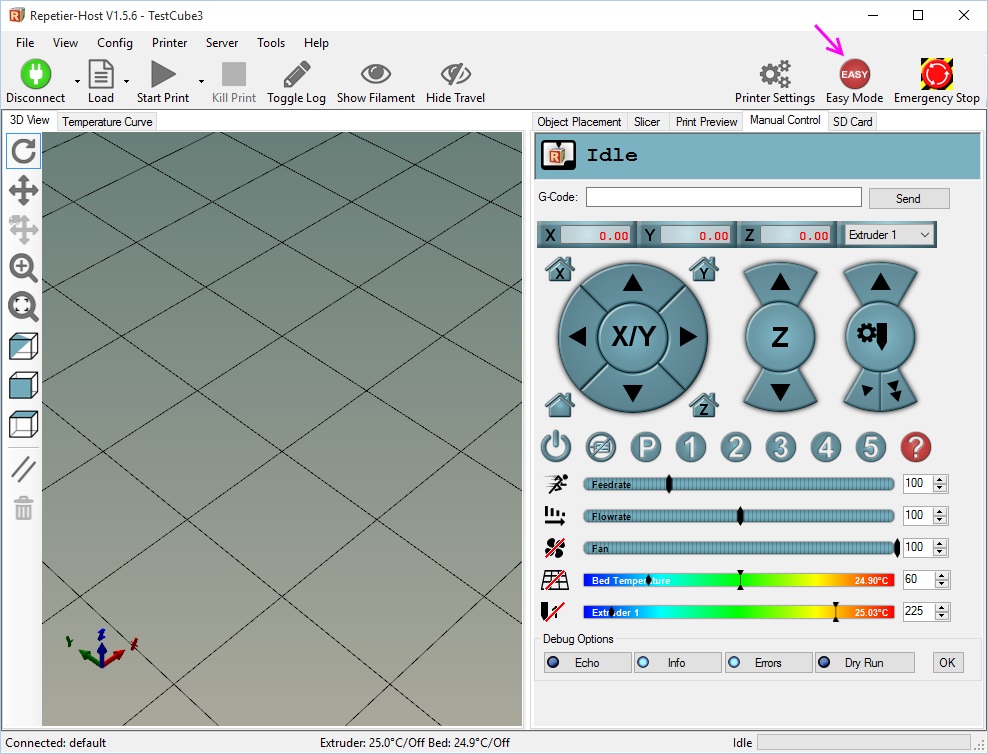Click the red Emergency Stop icon

tap(936, 74)
